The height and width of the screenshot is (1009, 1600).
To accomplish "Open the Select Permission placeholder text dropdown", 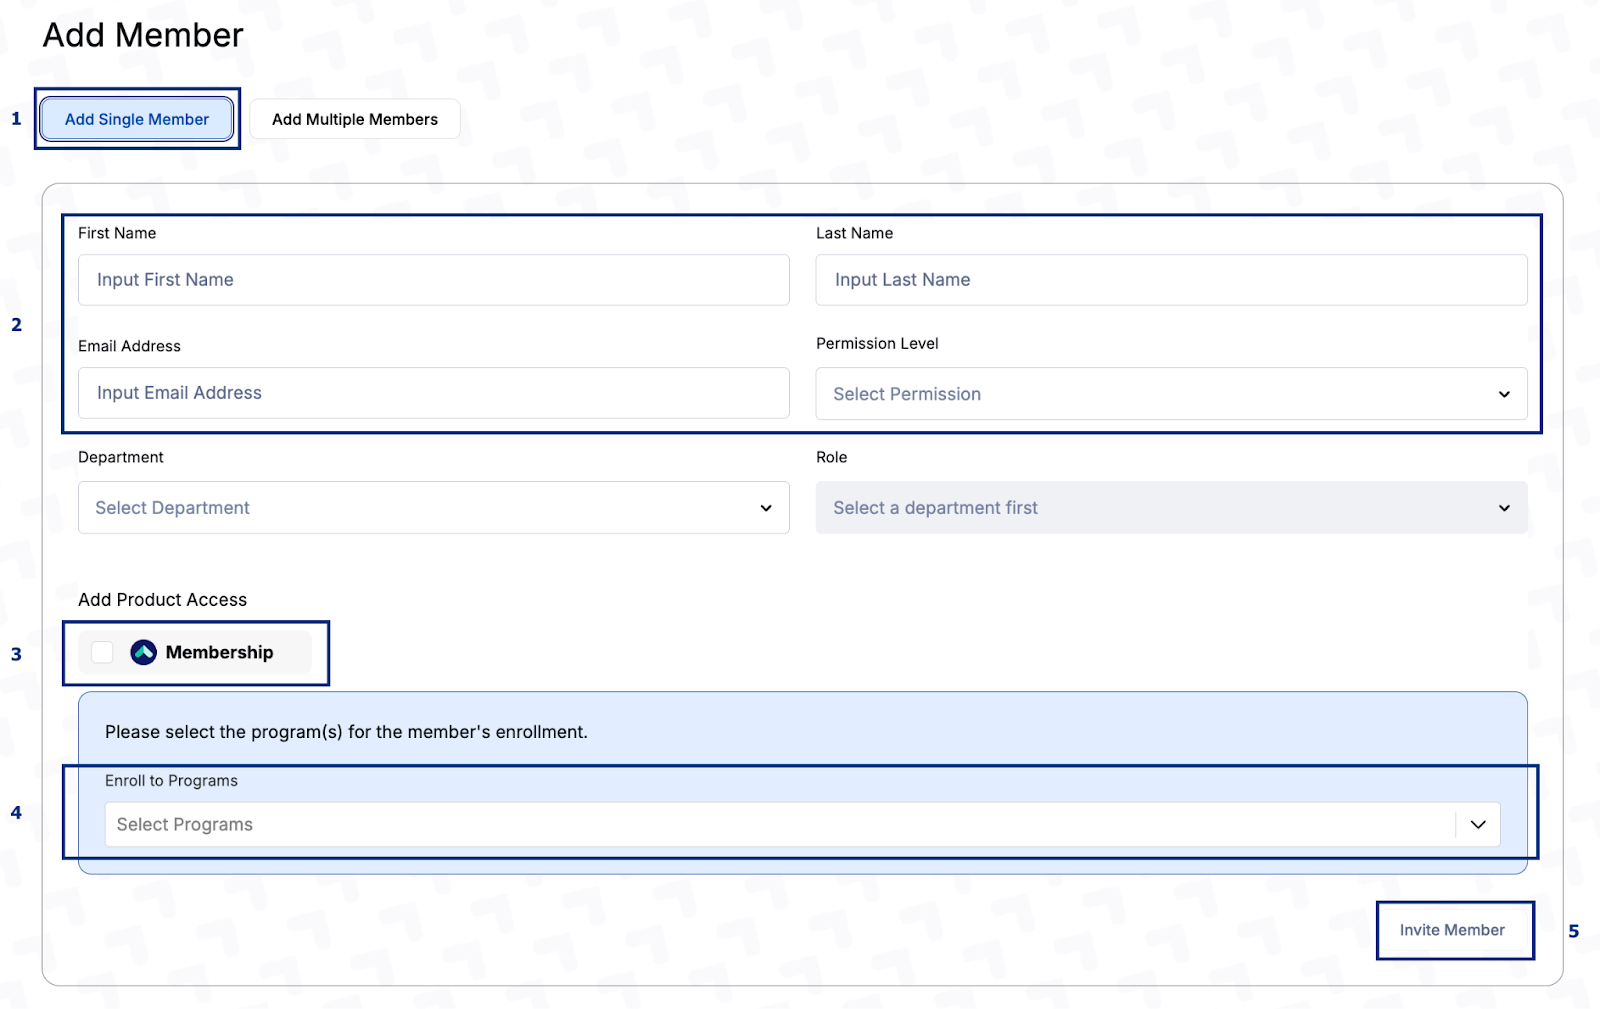I will pos(907,394).
